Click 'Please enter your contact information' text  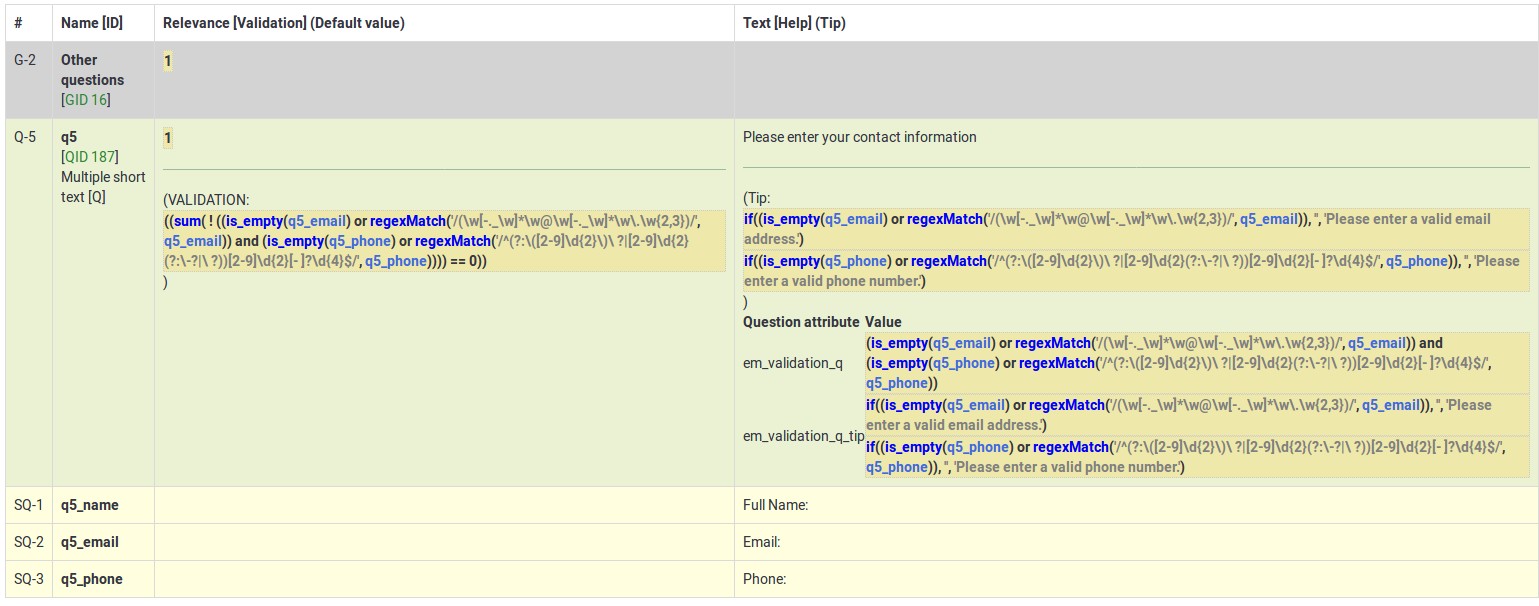(x=859, y=137)
